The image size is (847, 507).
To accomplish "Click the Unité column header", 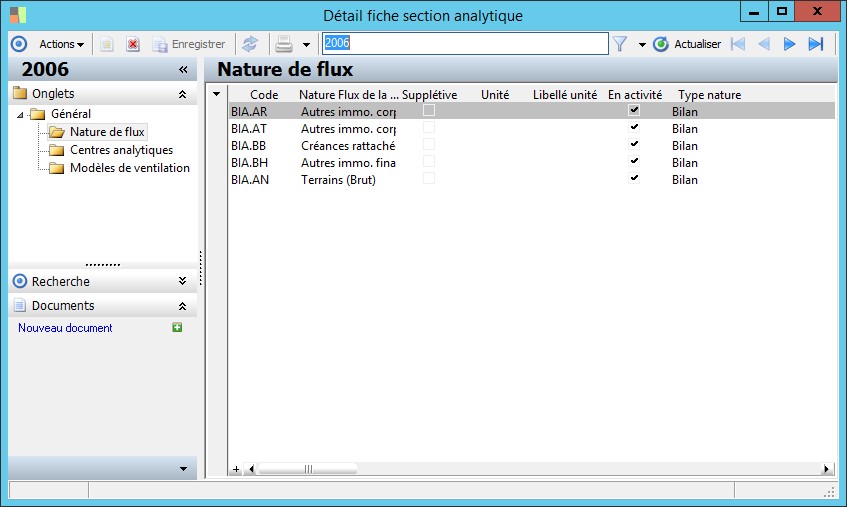I will pyautogui.click(x=495, y=94).
